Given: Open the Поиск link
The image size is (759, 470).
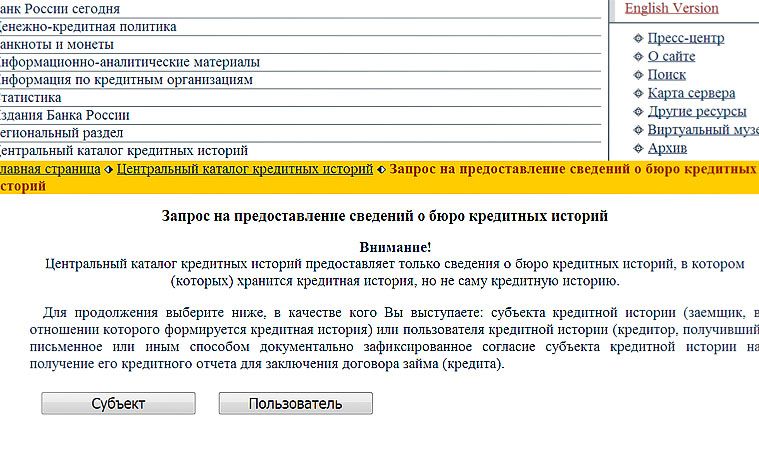Looking at the screenshot, I should (x=667, y=75).
